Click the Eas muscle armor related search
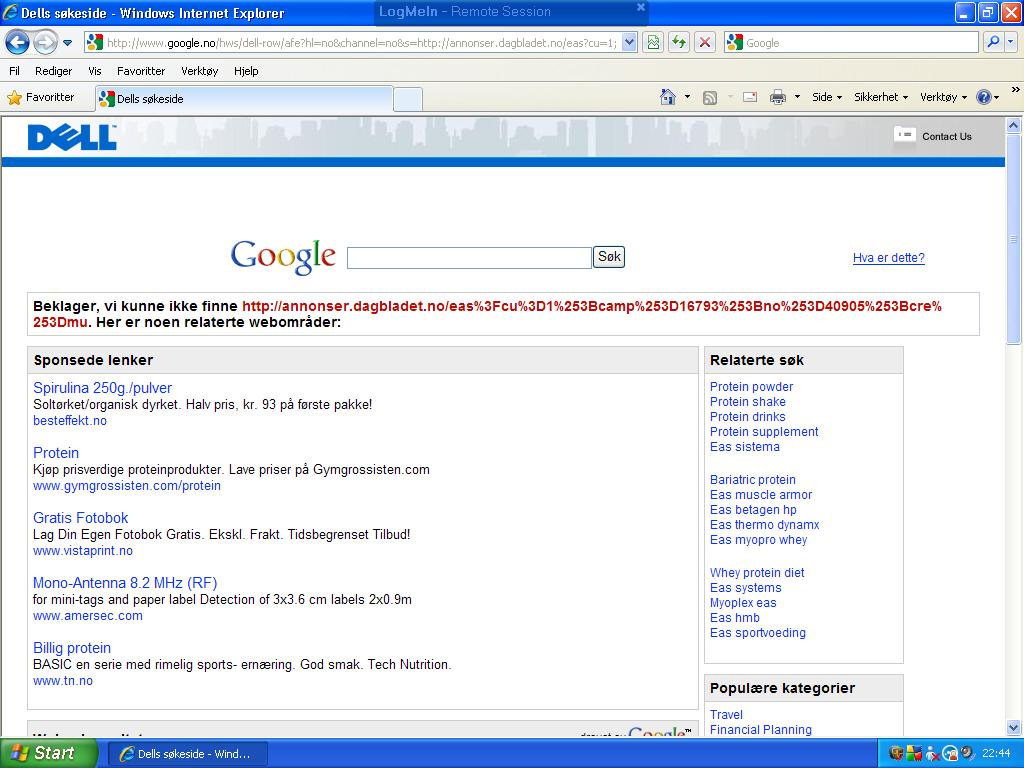Screen dimensions: 1024x768 coord(761,495)
